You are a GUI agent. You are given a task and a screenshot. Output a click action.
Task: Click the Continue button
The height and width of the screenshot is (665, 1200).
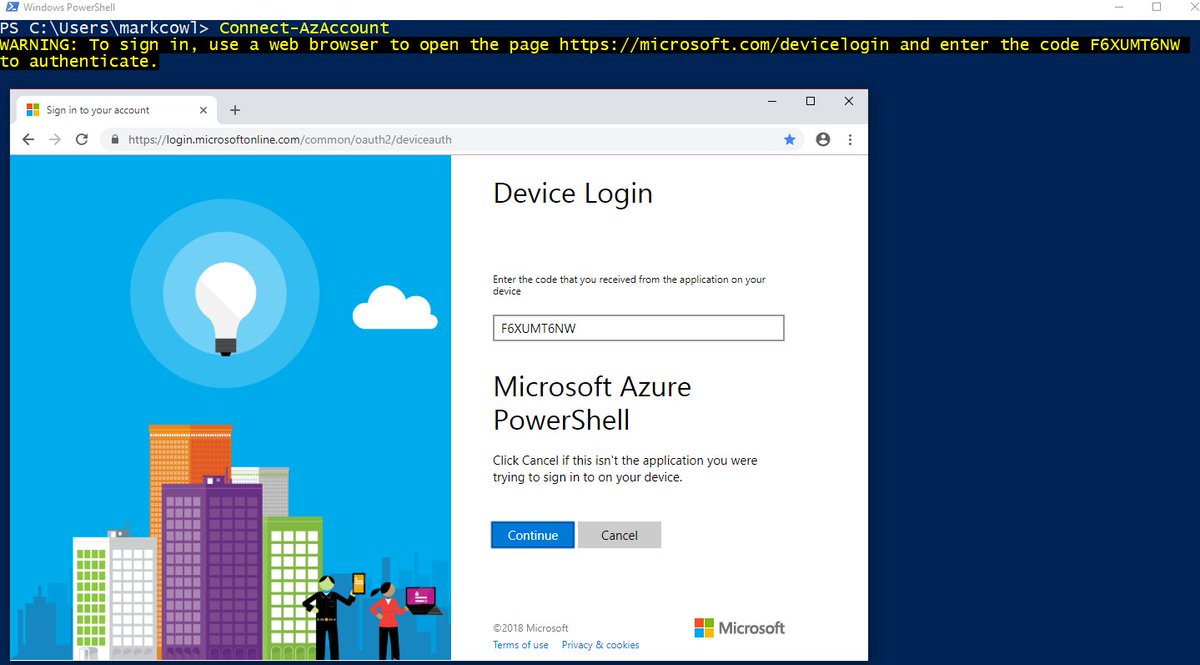(x=532, y=535)
